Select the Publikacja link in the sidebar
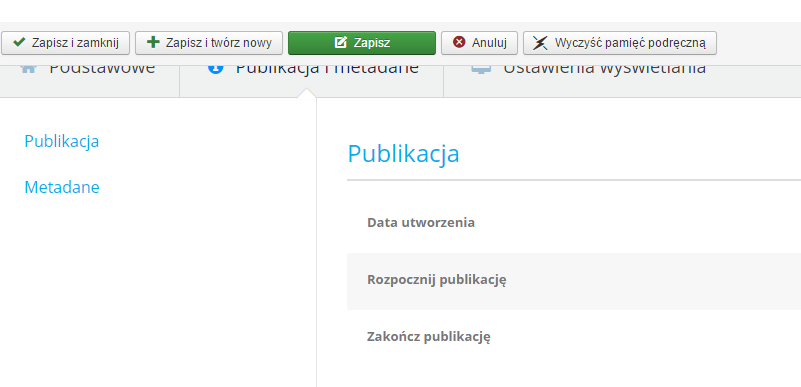 (62, 141)
